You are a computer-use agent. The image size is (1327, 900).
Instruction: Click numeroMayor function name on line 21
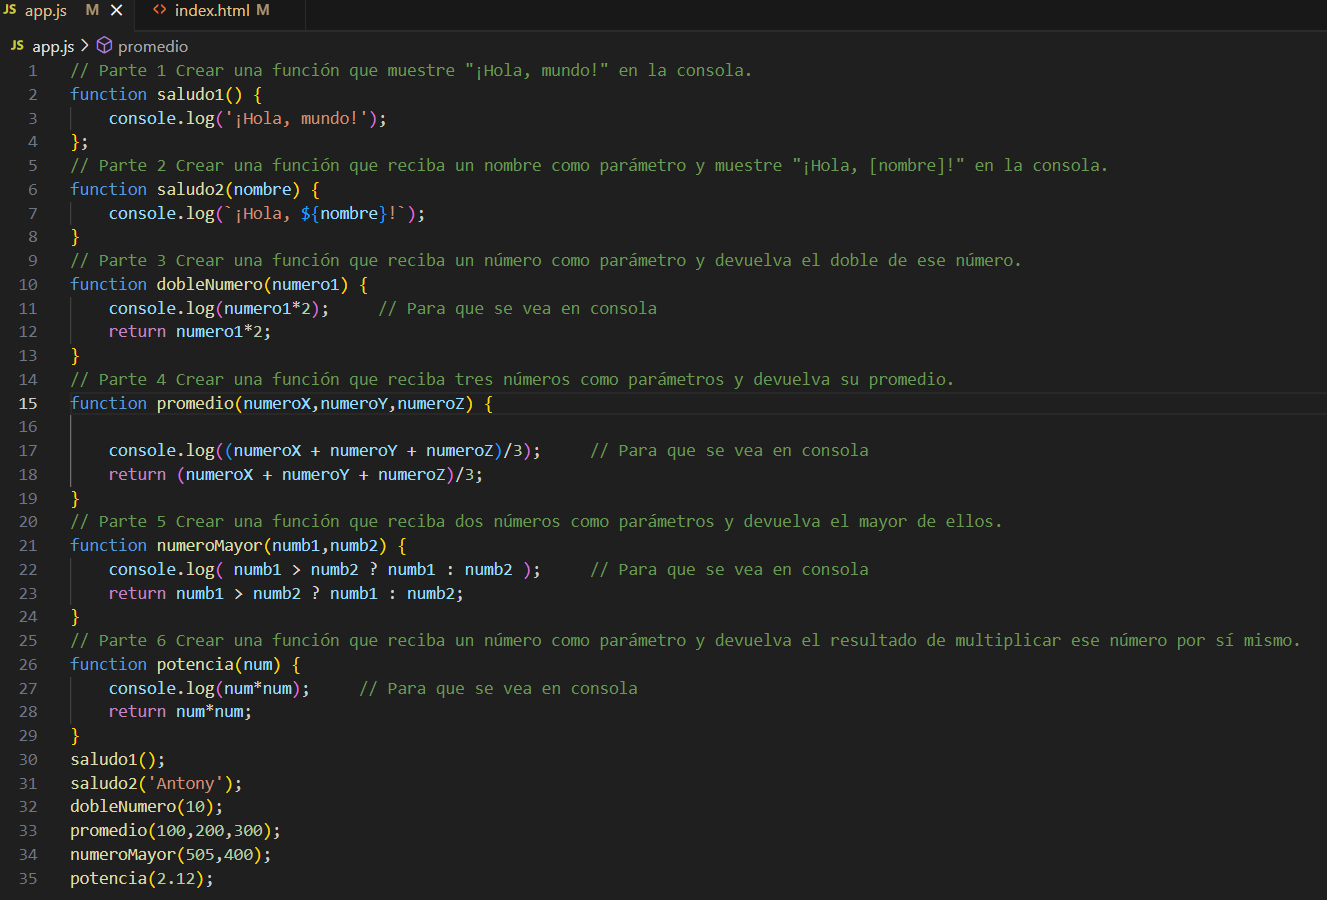click(209, 545)
